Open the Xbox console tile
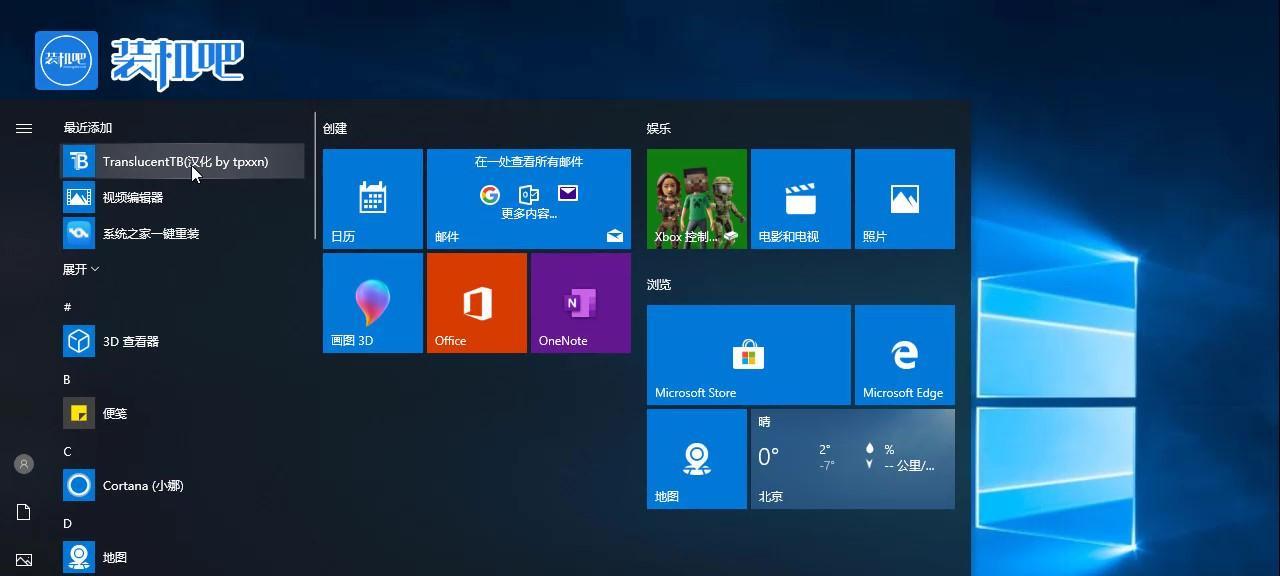This screenshot has width=1280, height=576. (697, 199)
